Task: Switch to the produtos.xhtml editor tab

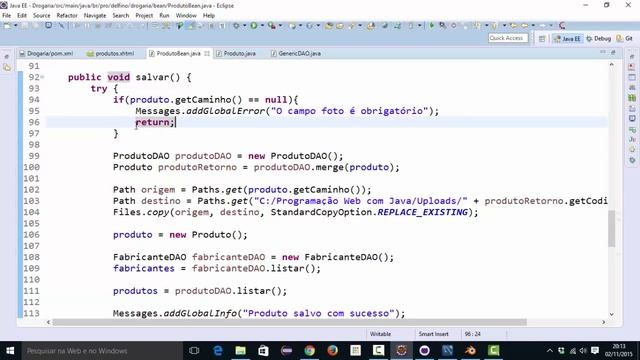Action: (x=111, y=53)
